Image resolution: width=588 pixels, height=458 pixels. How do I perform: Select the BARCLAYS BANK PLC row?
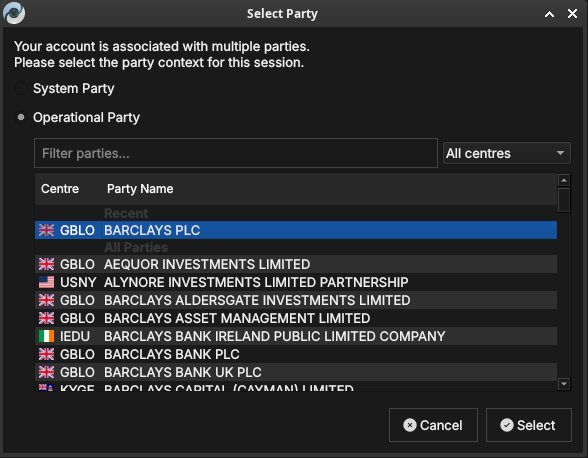[x=296, y=354]
